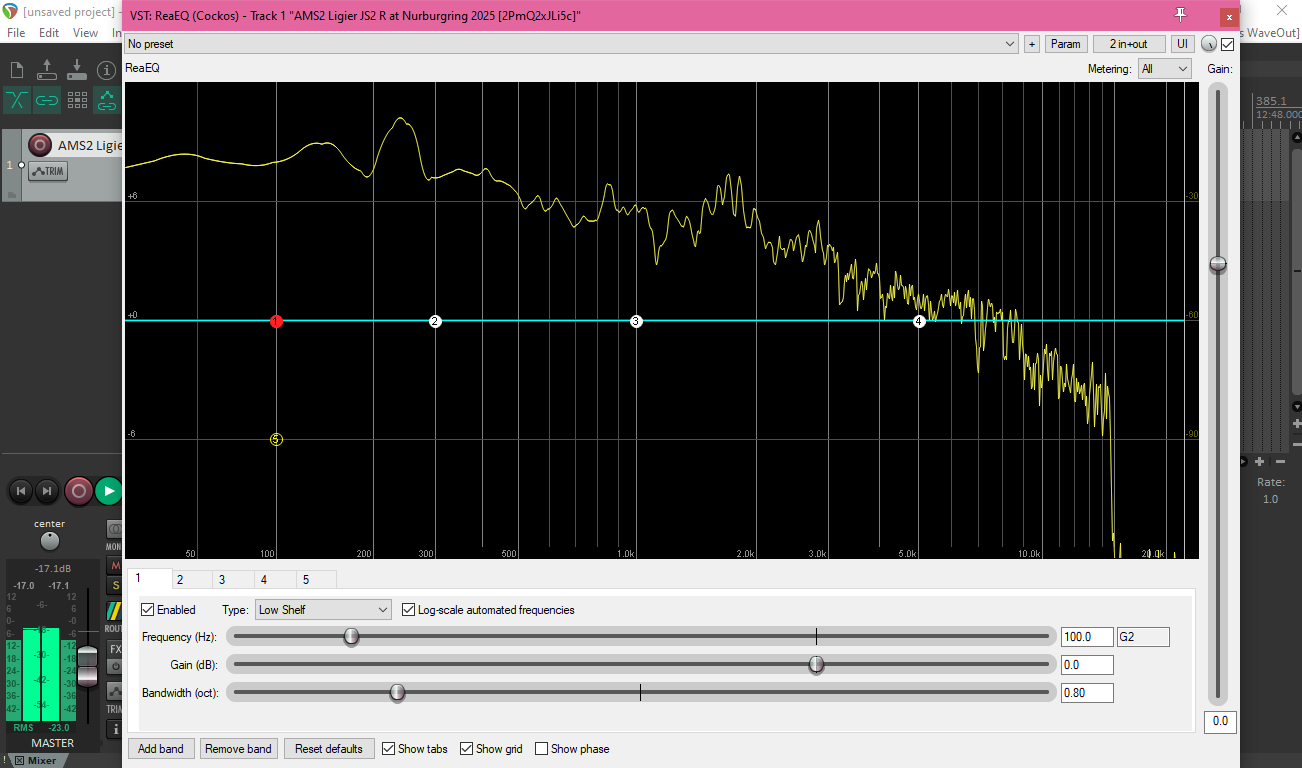Select band 1 red point on EQ graph
Screen dimensions: 1302x768
[x=277, y=321]
